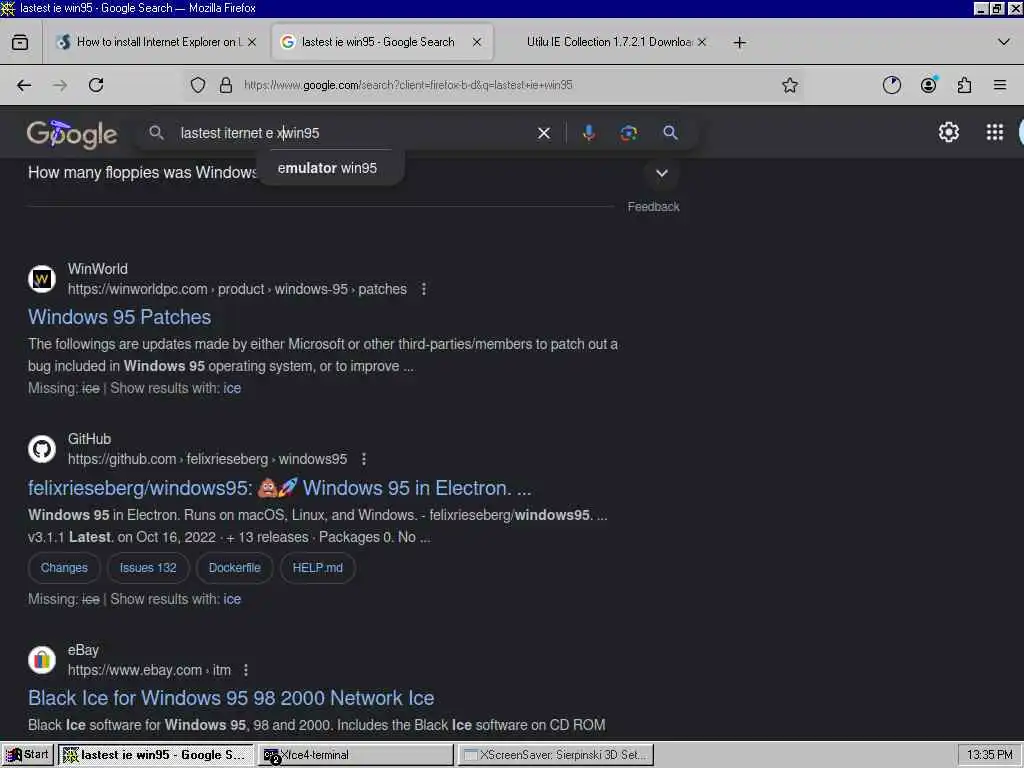Click the taskbar clock showing 13:35 PM
1024x768 pixels.
pos(989,755)
